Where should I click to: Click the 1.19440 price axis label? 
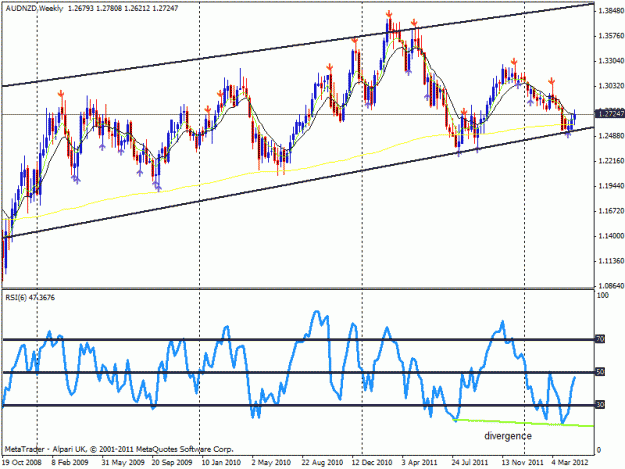tap(611, 186)
